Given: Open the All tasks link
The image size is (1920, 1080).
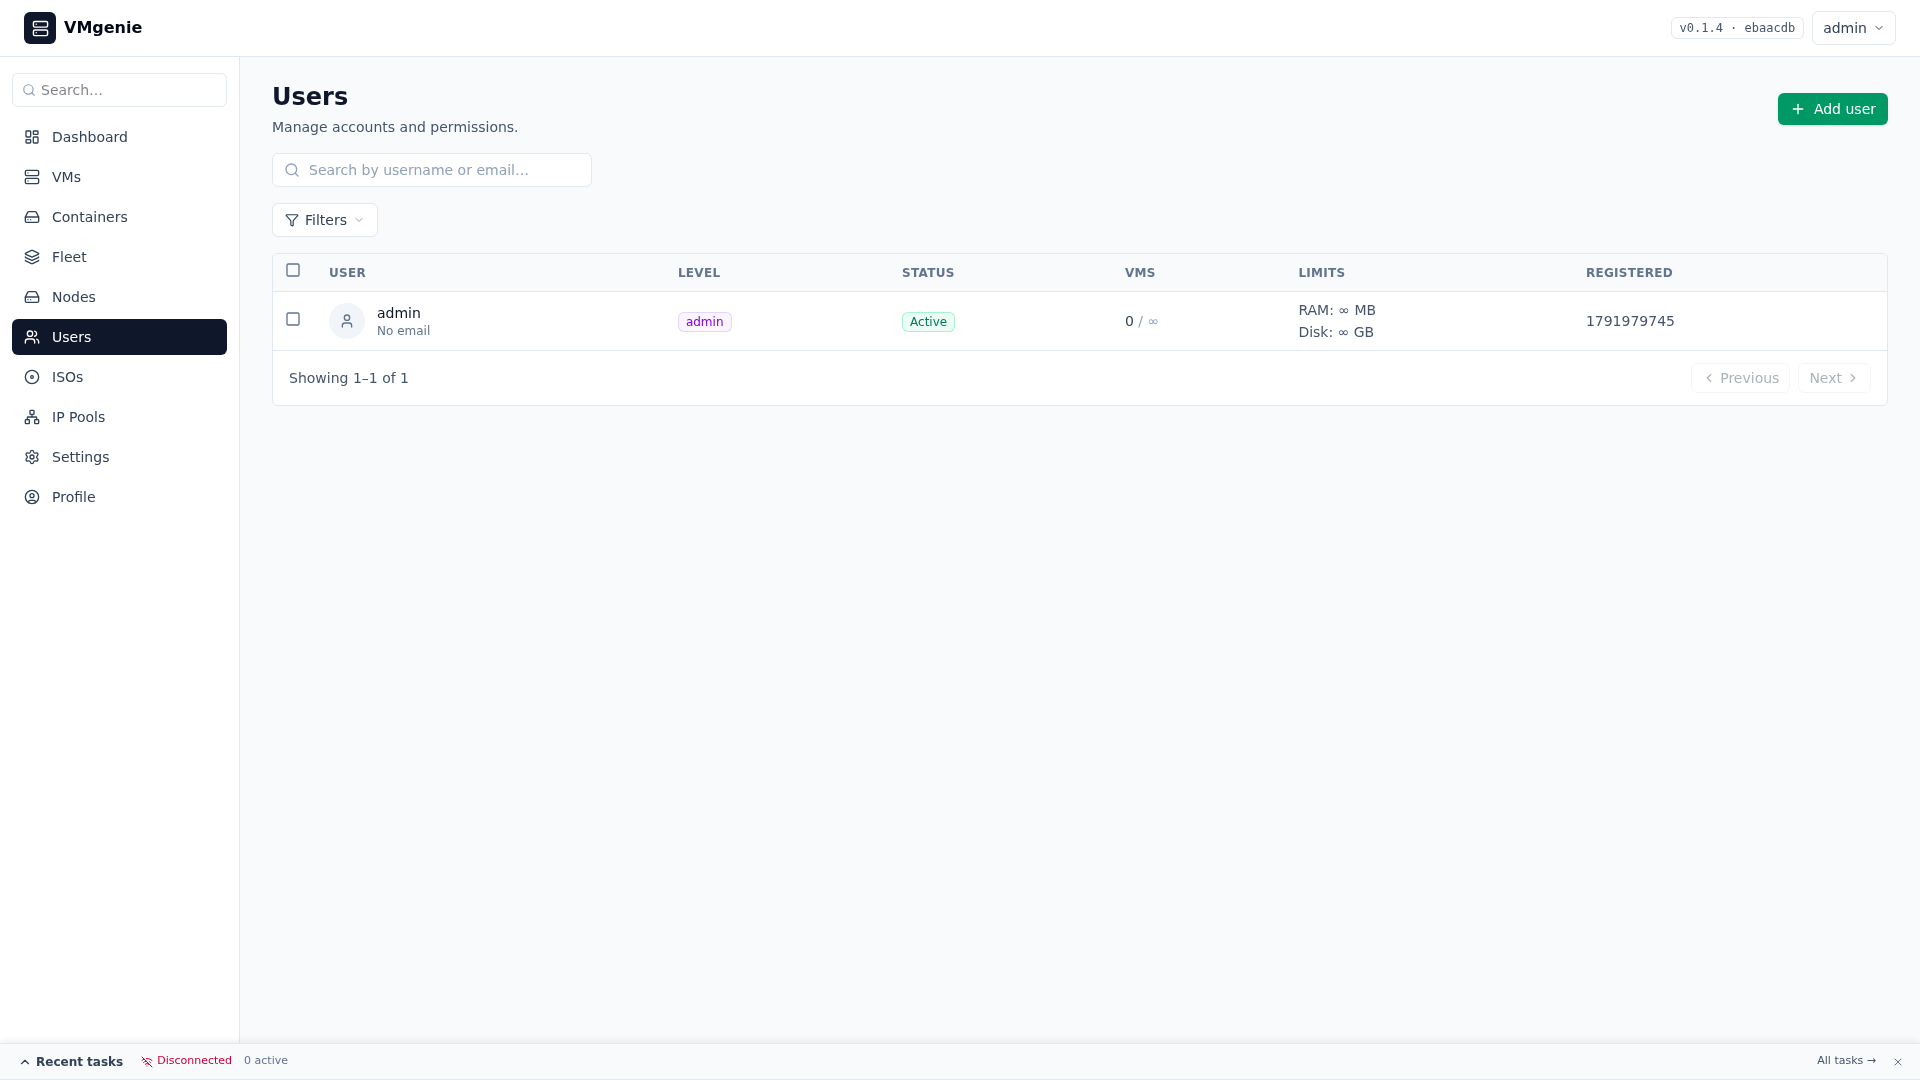Looking at the screenshot, I should tap(1846, 1061).
